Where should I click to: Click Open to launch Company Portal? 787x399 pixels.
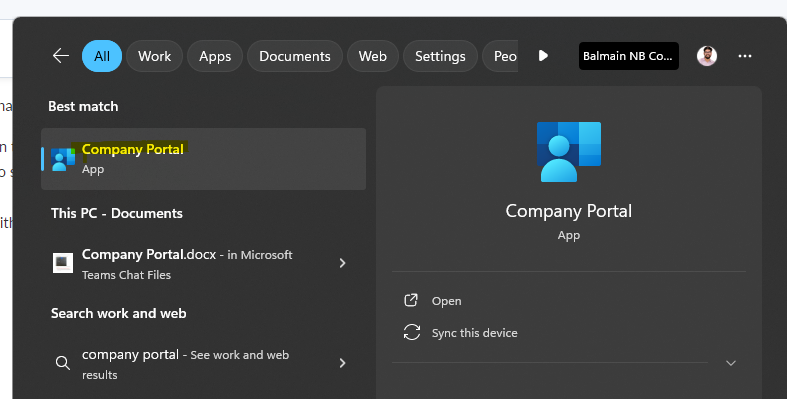pyautogui.click(x=446, y=301)
